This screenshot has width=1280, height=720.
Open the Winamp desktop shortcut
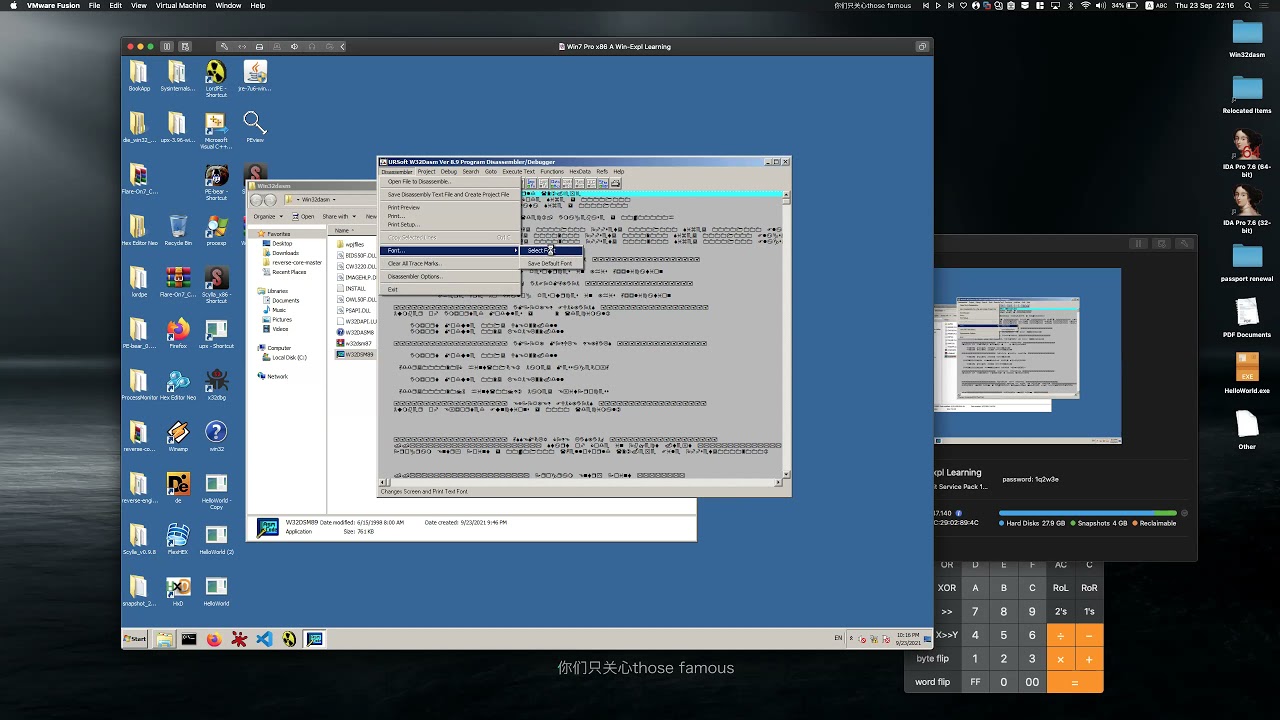(178, 436)
